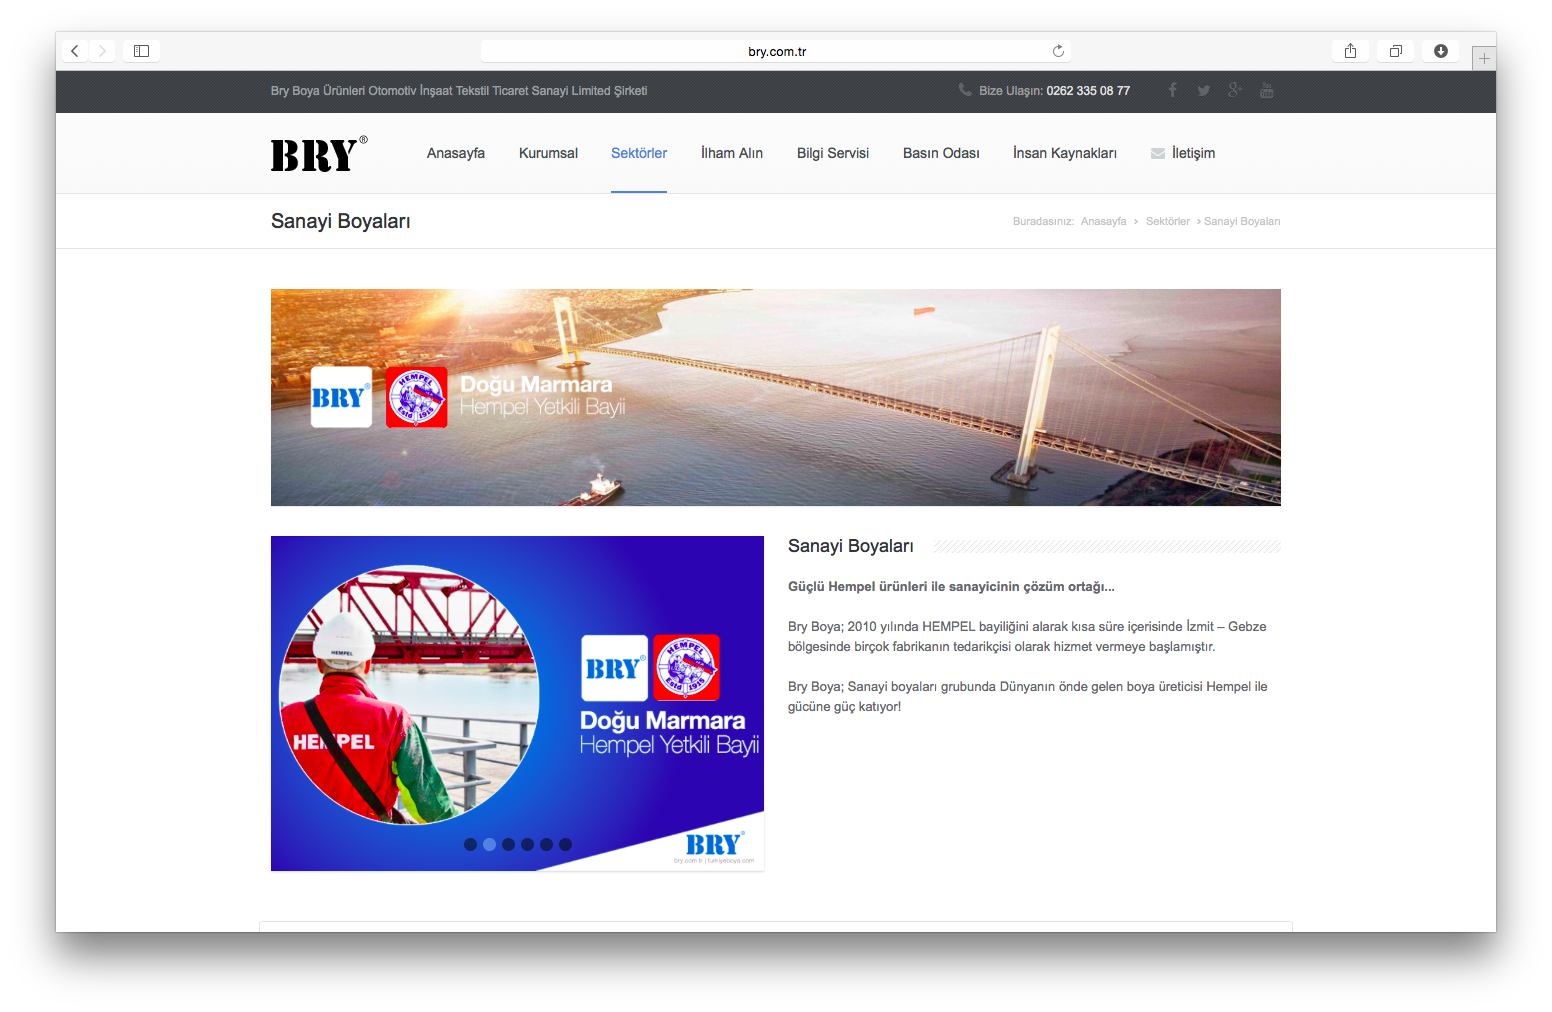Add a new tab with the plus button
This screenshot has width=1552, height=1012.
click(x=1484, y=59)
